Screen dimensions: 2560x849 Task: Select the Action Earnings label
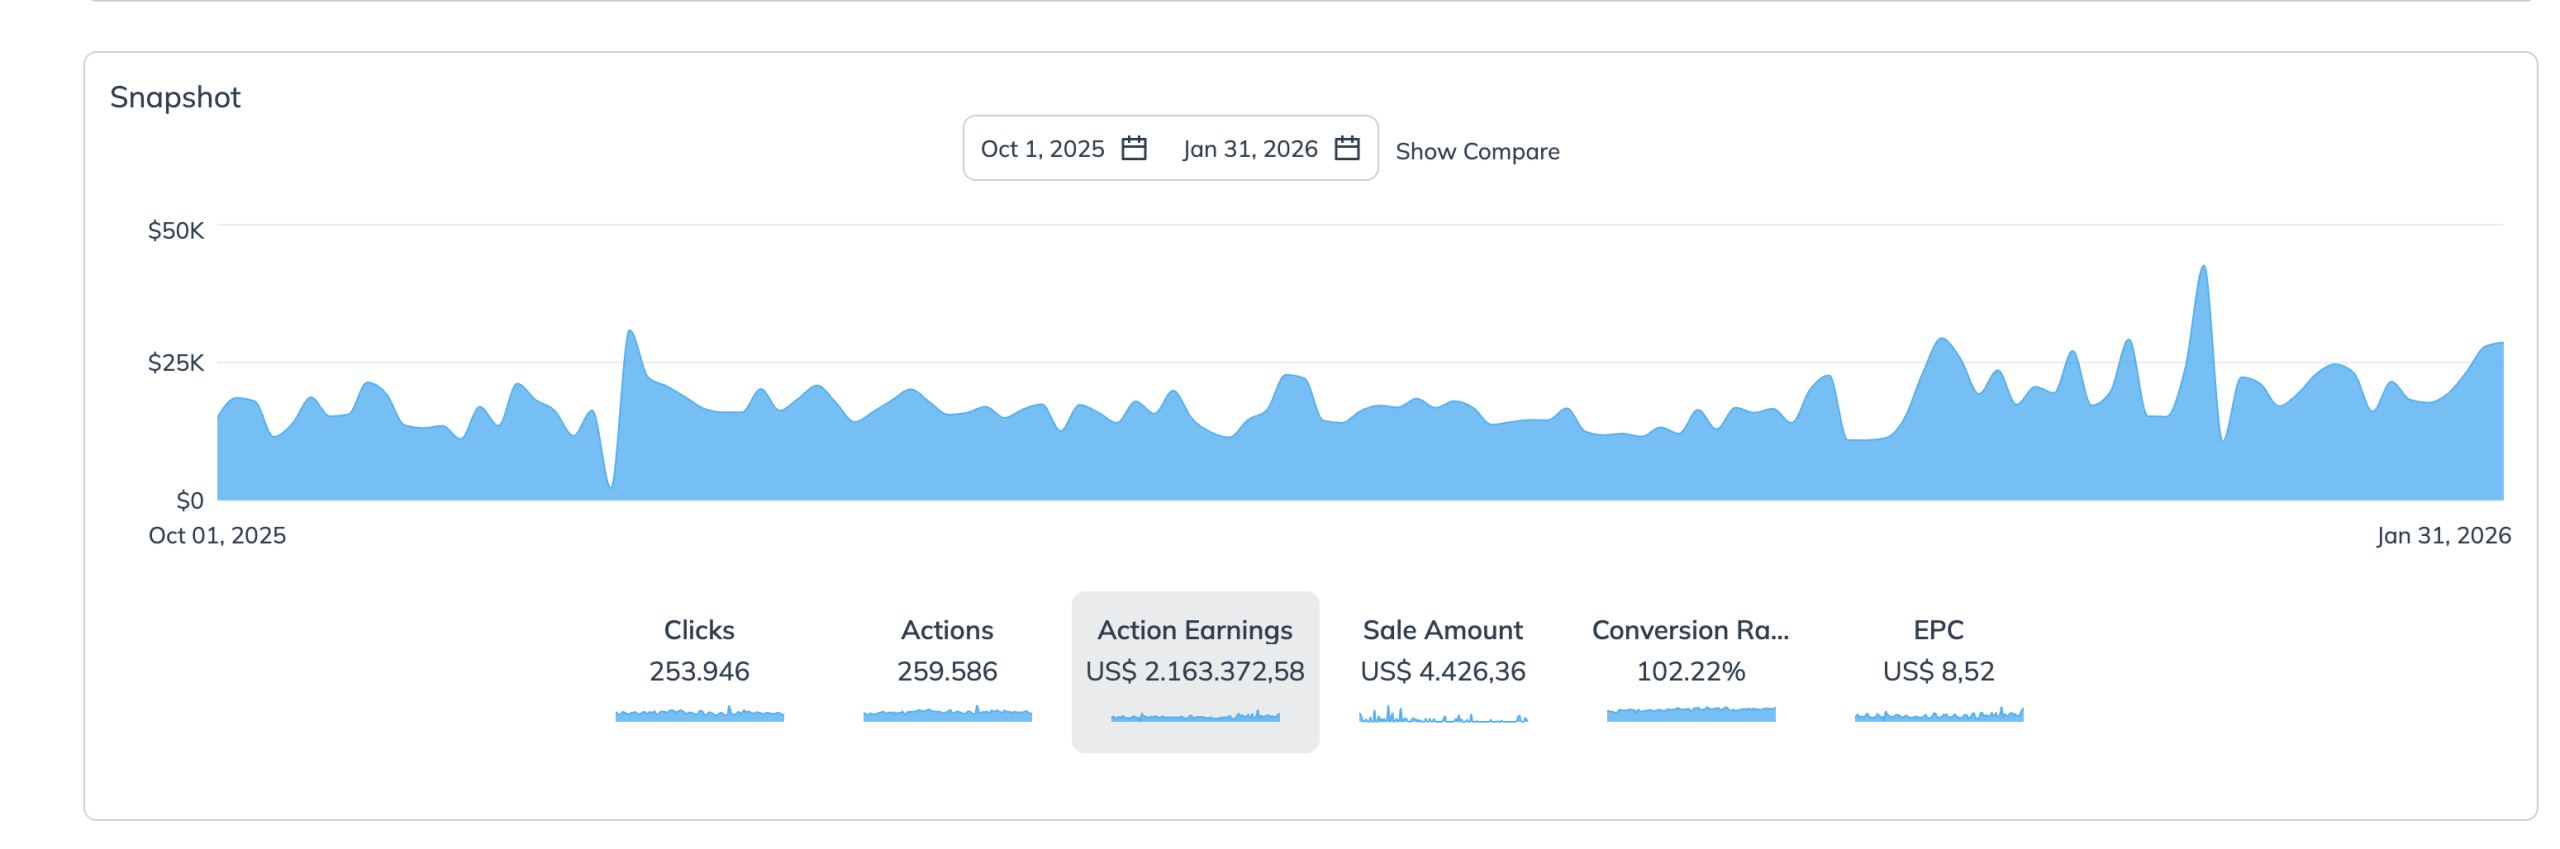pos(1195,630)
